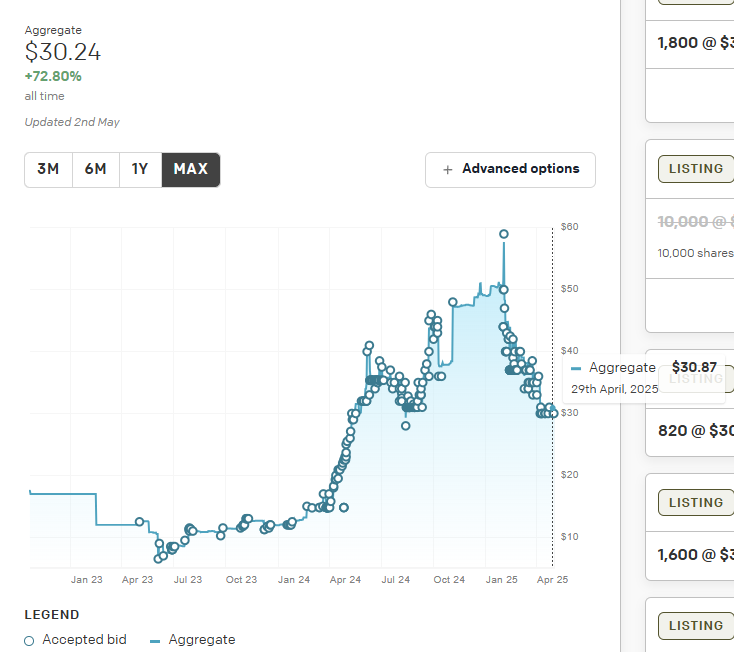Click the Accepted bid circle legend marker
The image size is (734, 652).
(29, 640)
